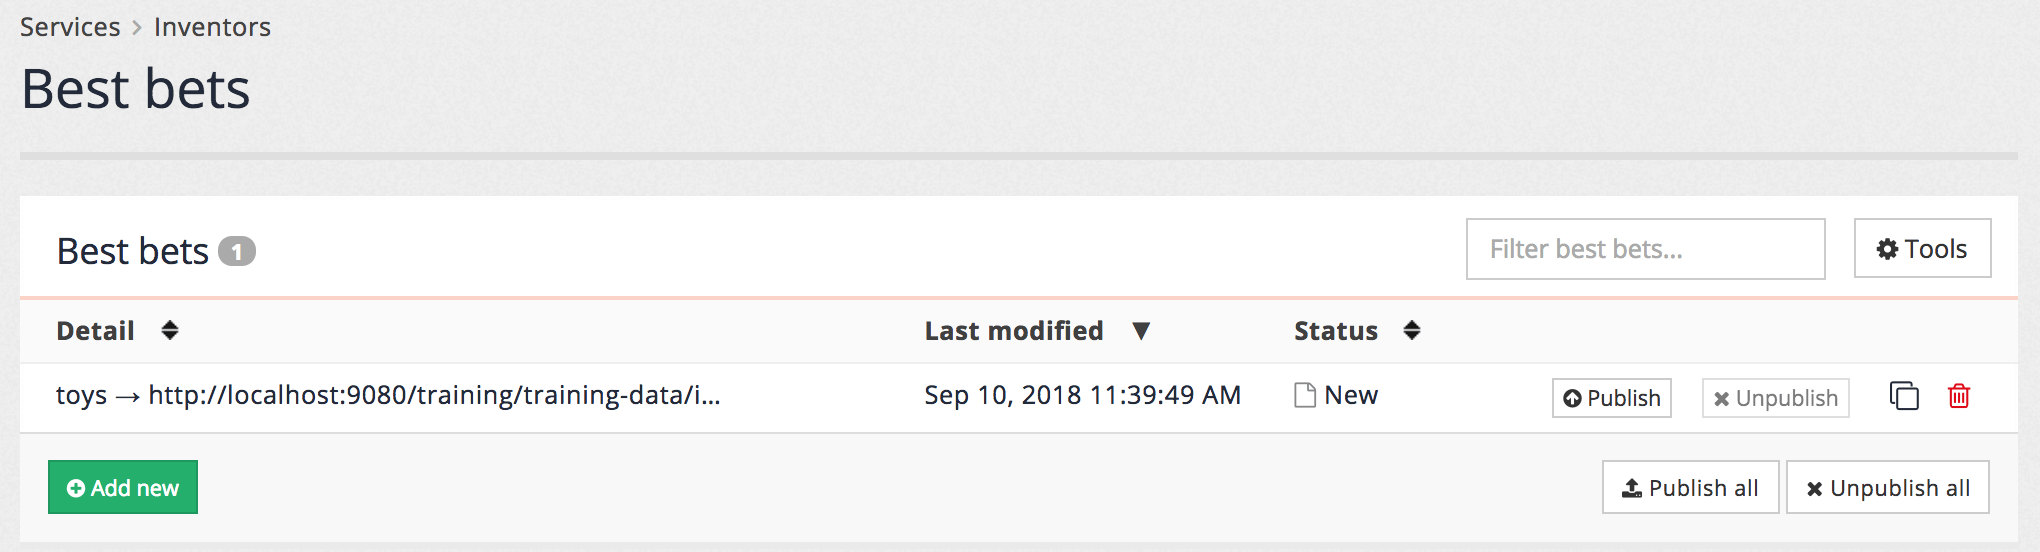Duplicate the toys best bet
This screenshot has height=552, width=2040.
click(x=1904, y=396)
